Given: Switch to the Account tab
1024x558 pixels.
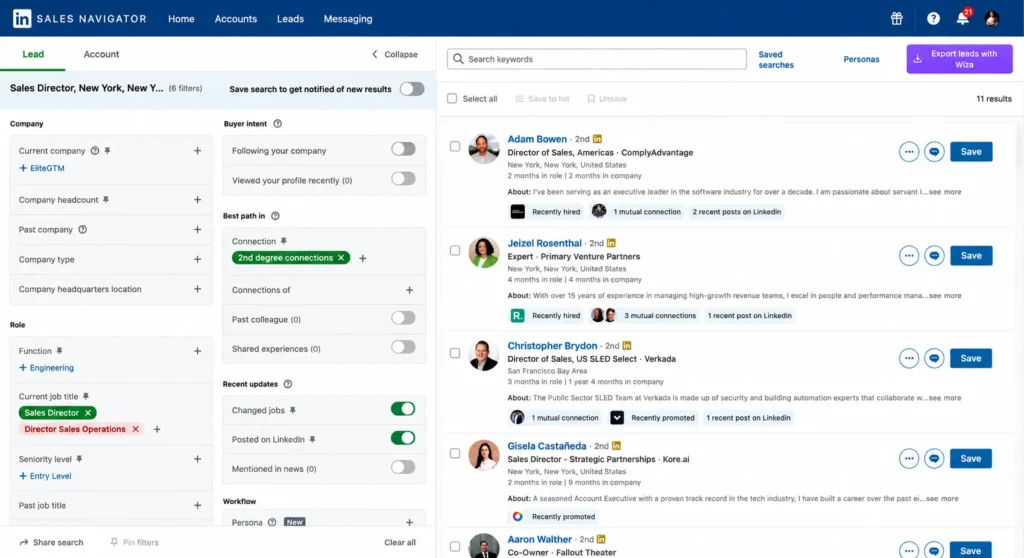Looking at the screenshot, I should point(101,54).
